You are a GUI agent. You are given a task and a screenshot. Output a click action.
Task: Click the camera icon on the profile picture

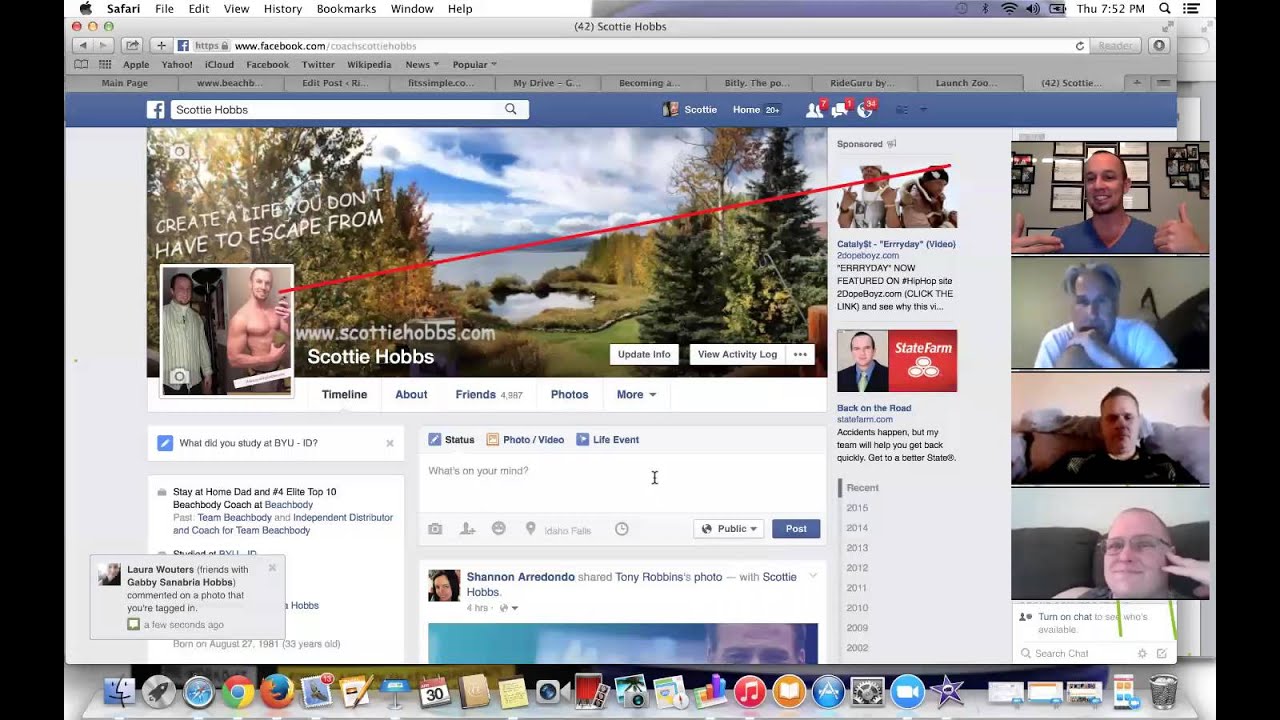point(179,377)
